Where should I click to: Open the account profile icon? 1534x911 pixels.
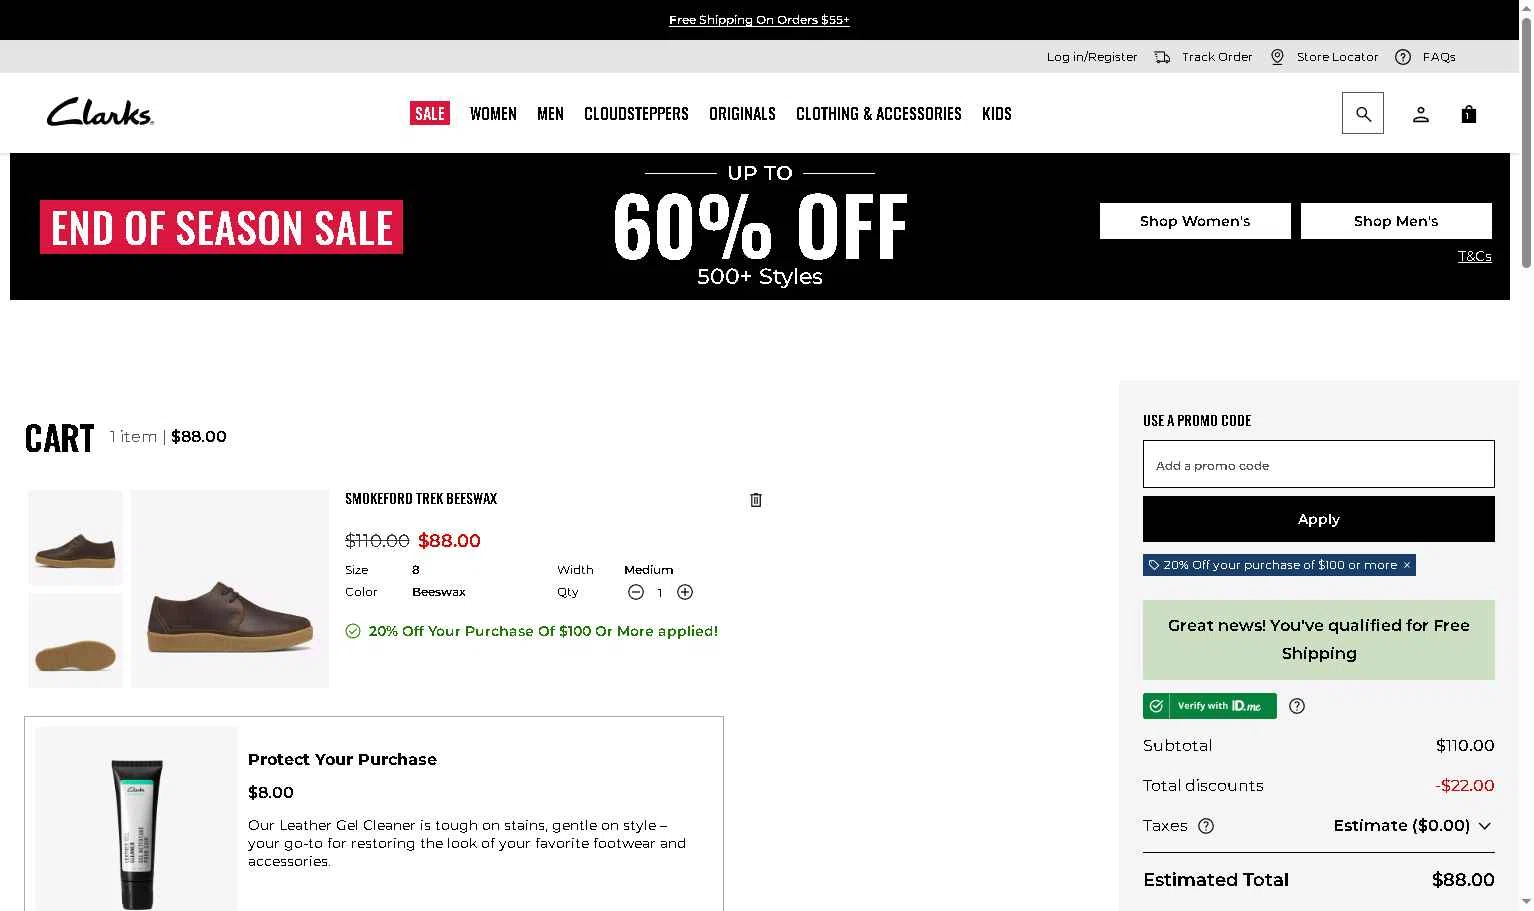pos(1420,114)
